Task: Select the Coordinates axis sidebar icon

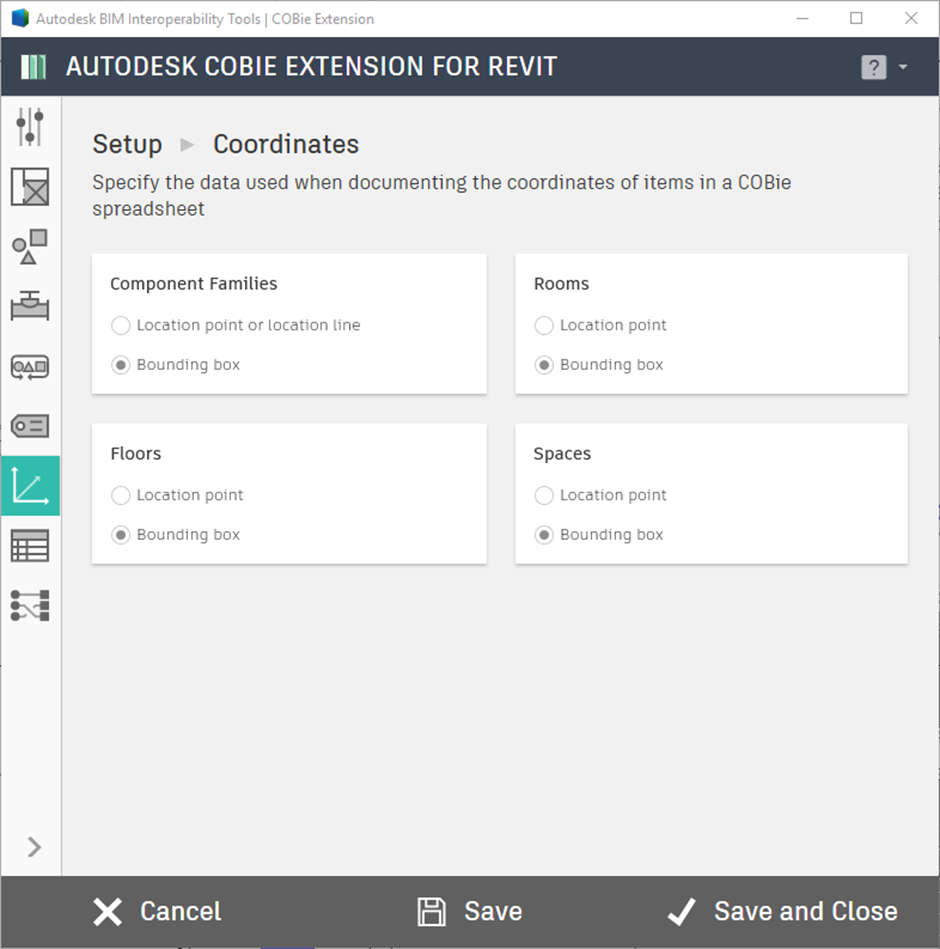Action: pos(30,486)
